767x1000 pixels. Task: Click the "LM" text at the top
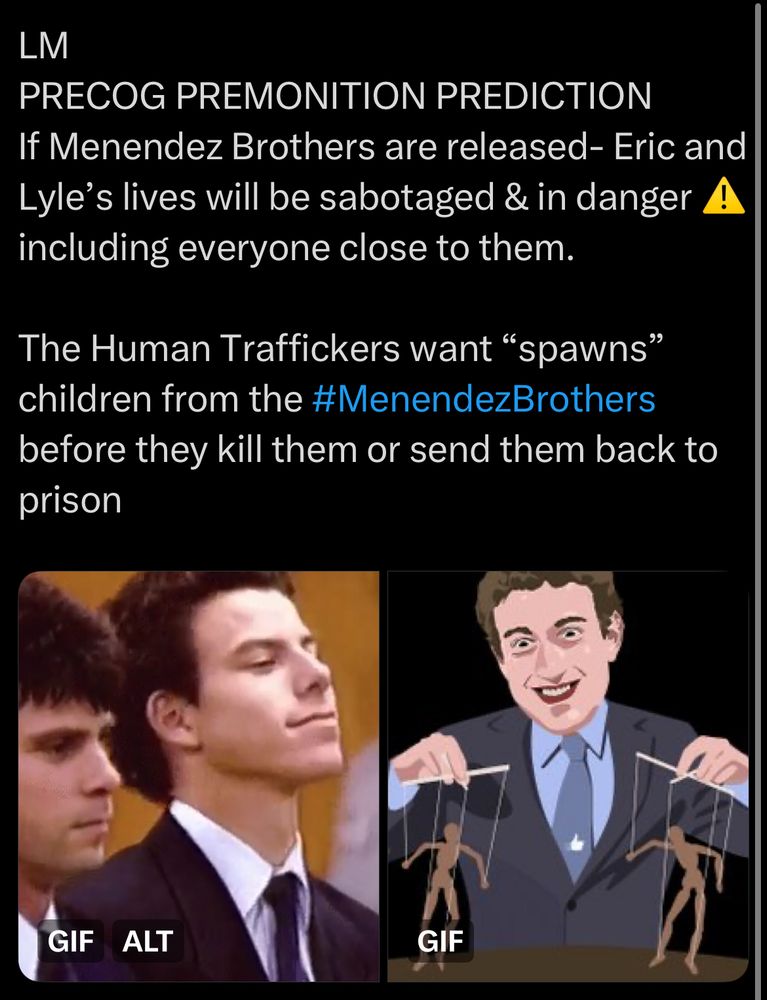[43, 46]
